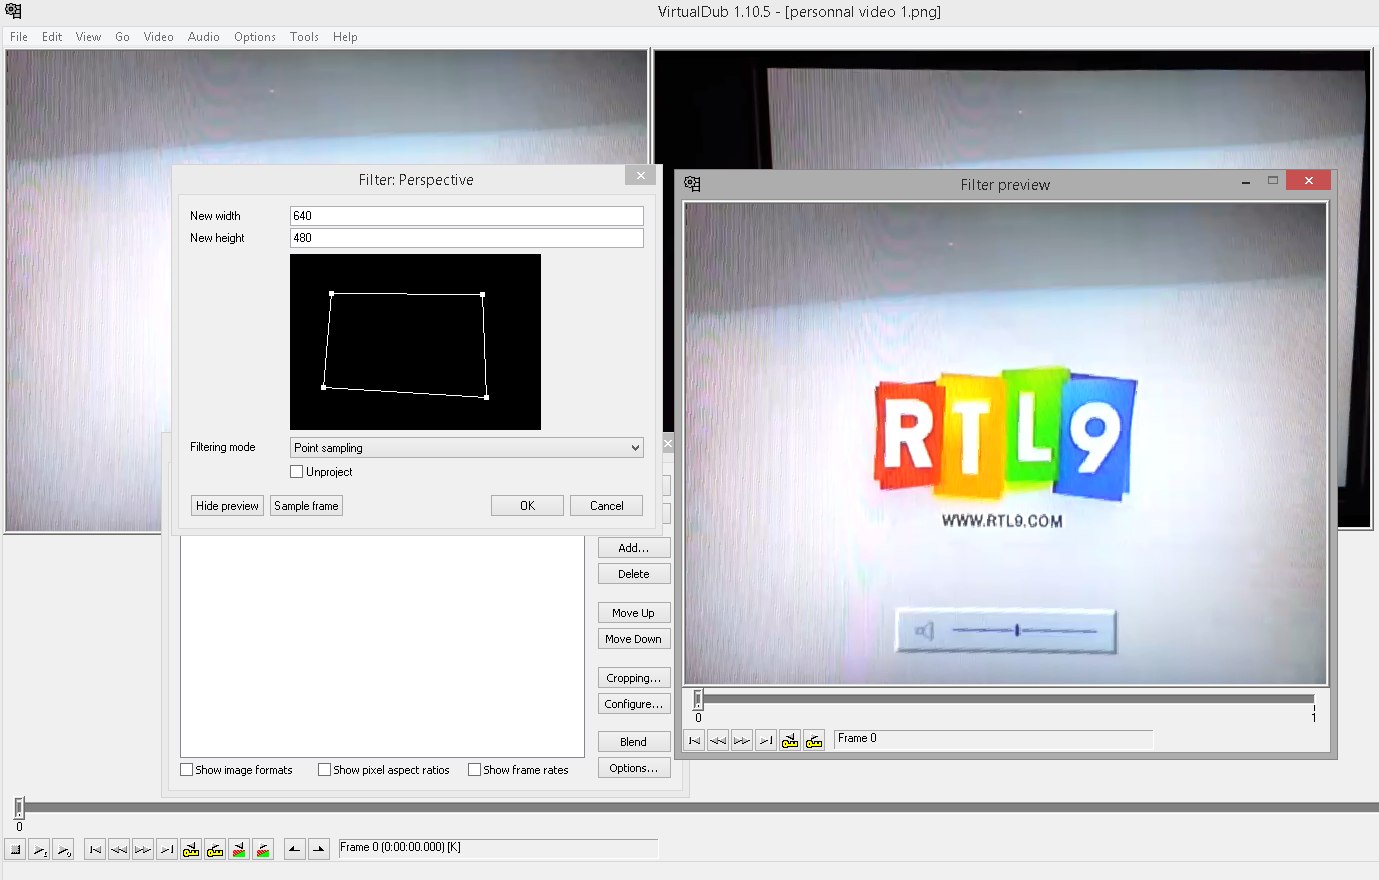Click Add... in the Filters dialog
1379x880 pixels.
[634, 548]
